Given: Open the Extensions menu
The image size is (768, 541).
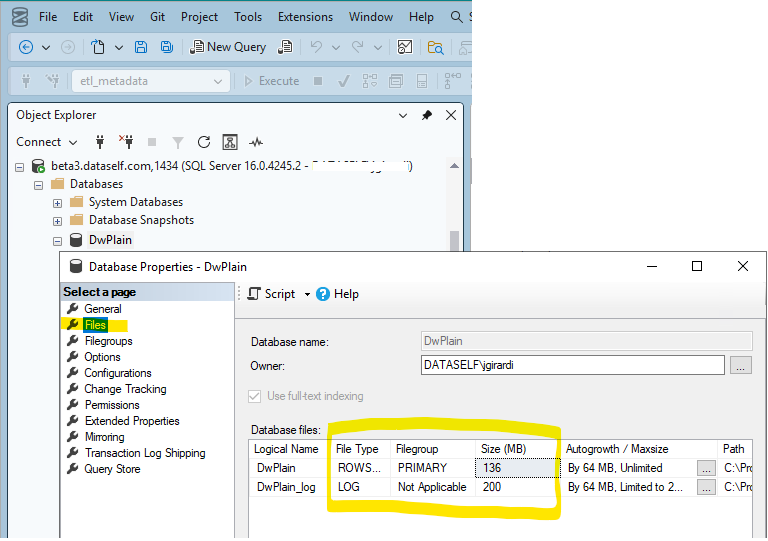Looking at the screenshot, I should point(305,17).
